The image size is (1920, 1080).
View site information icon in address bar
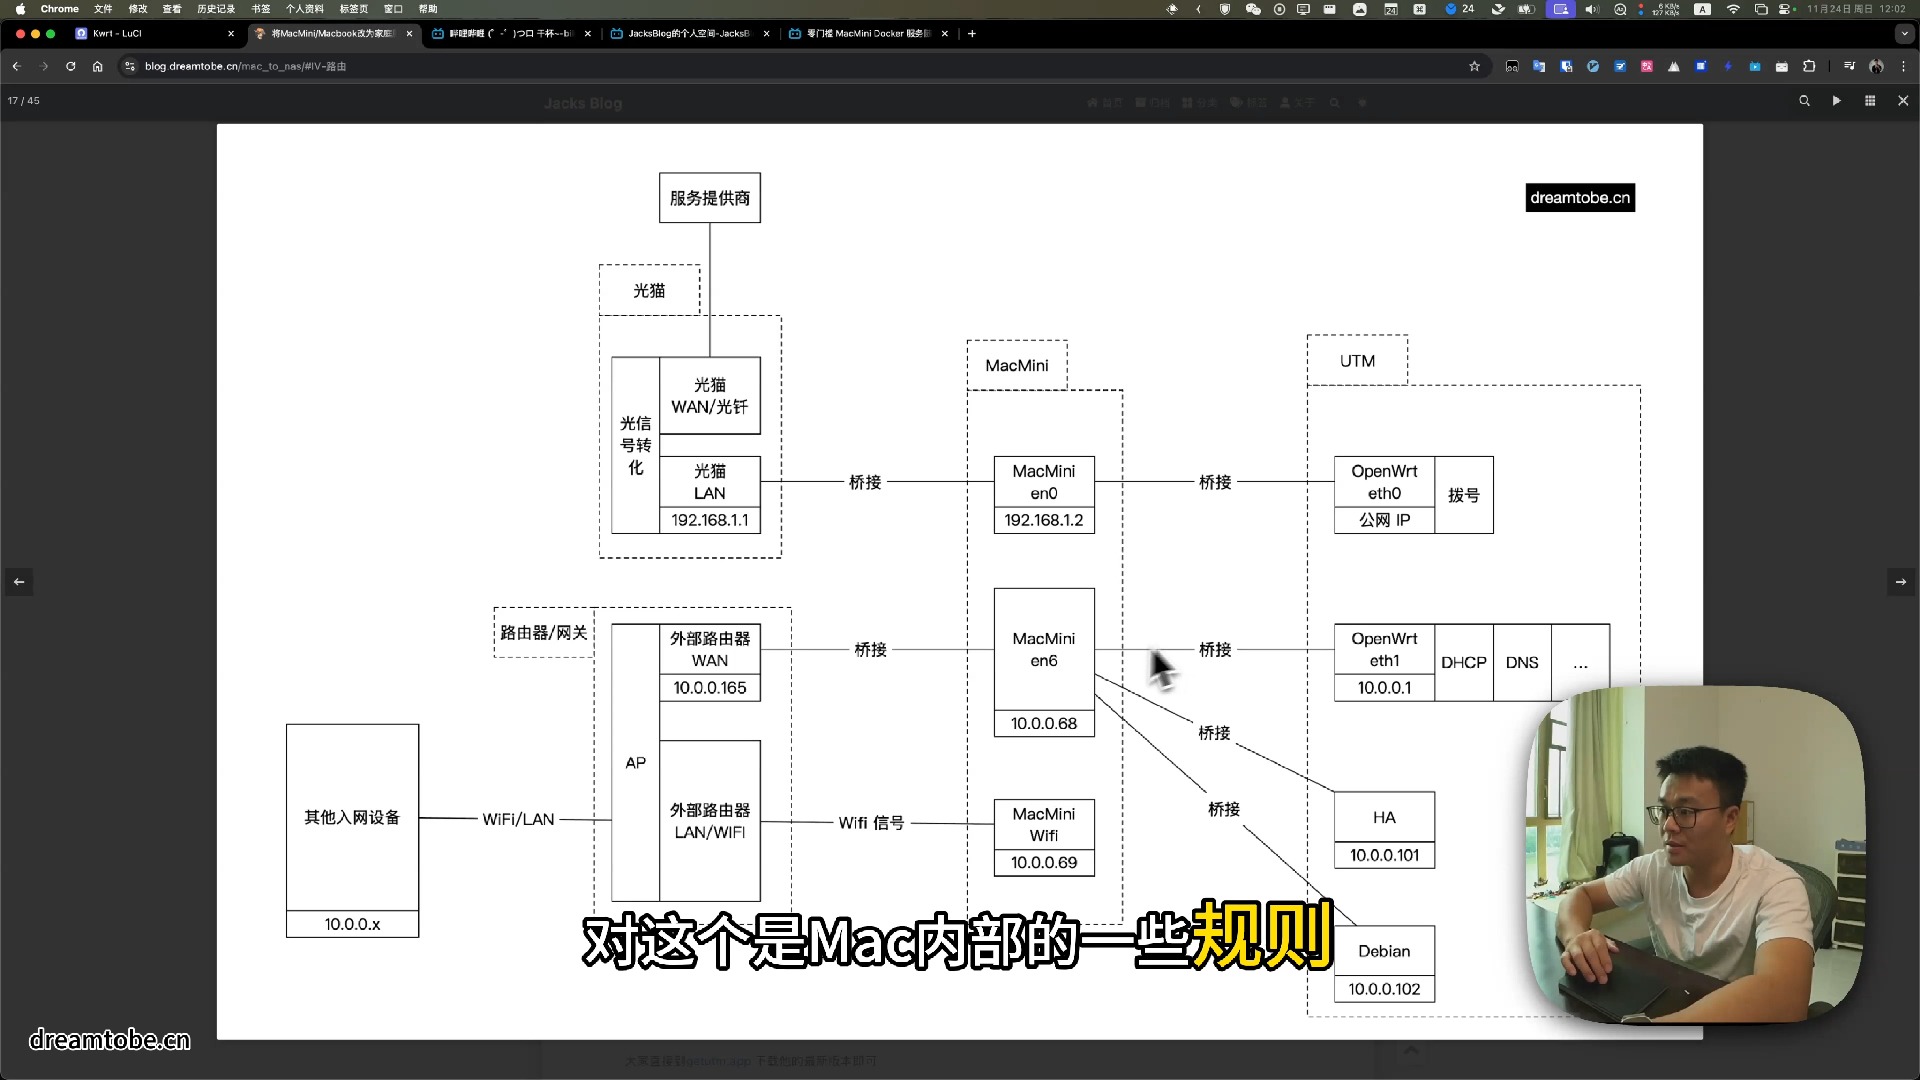pos(129,66)
